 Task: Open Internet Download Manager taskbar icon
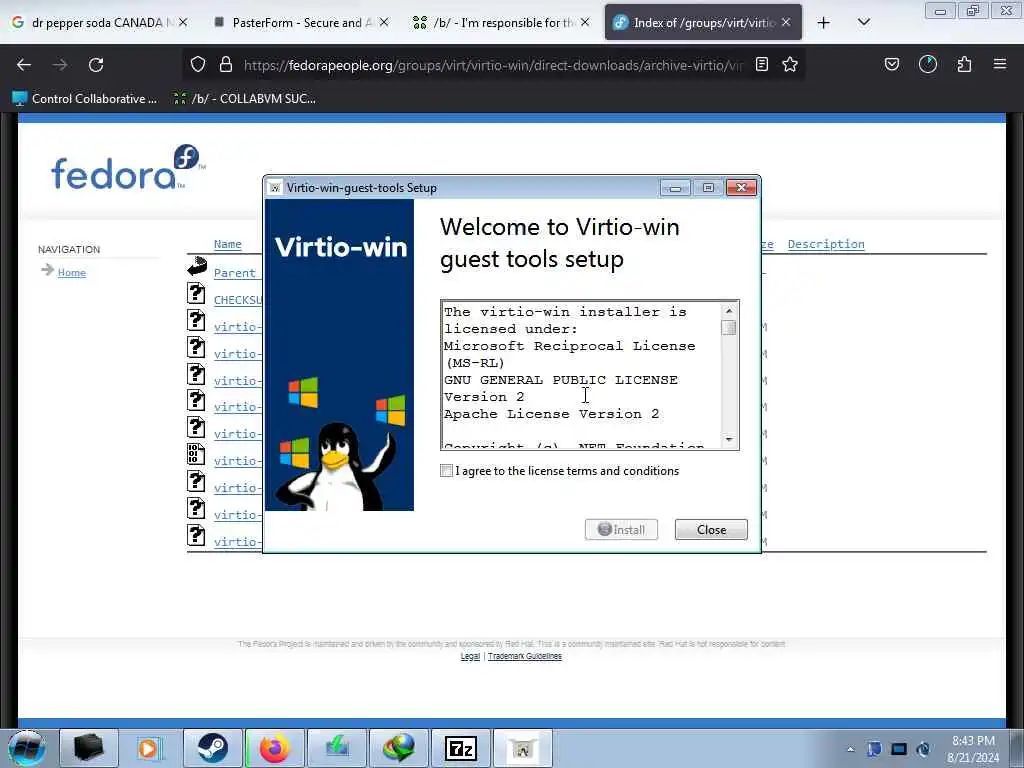[398, 748]
